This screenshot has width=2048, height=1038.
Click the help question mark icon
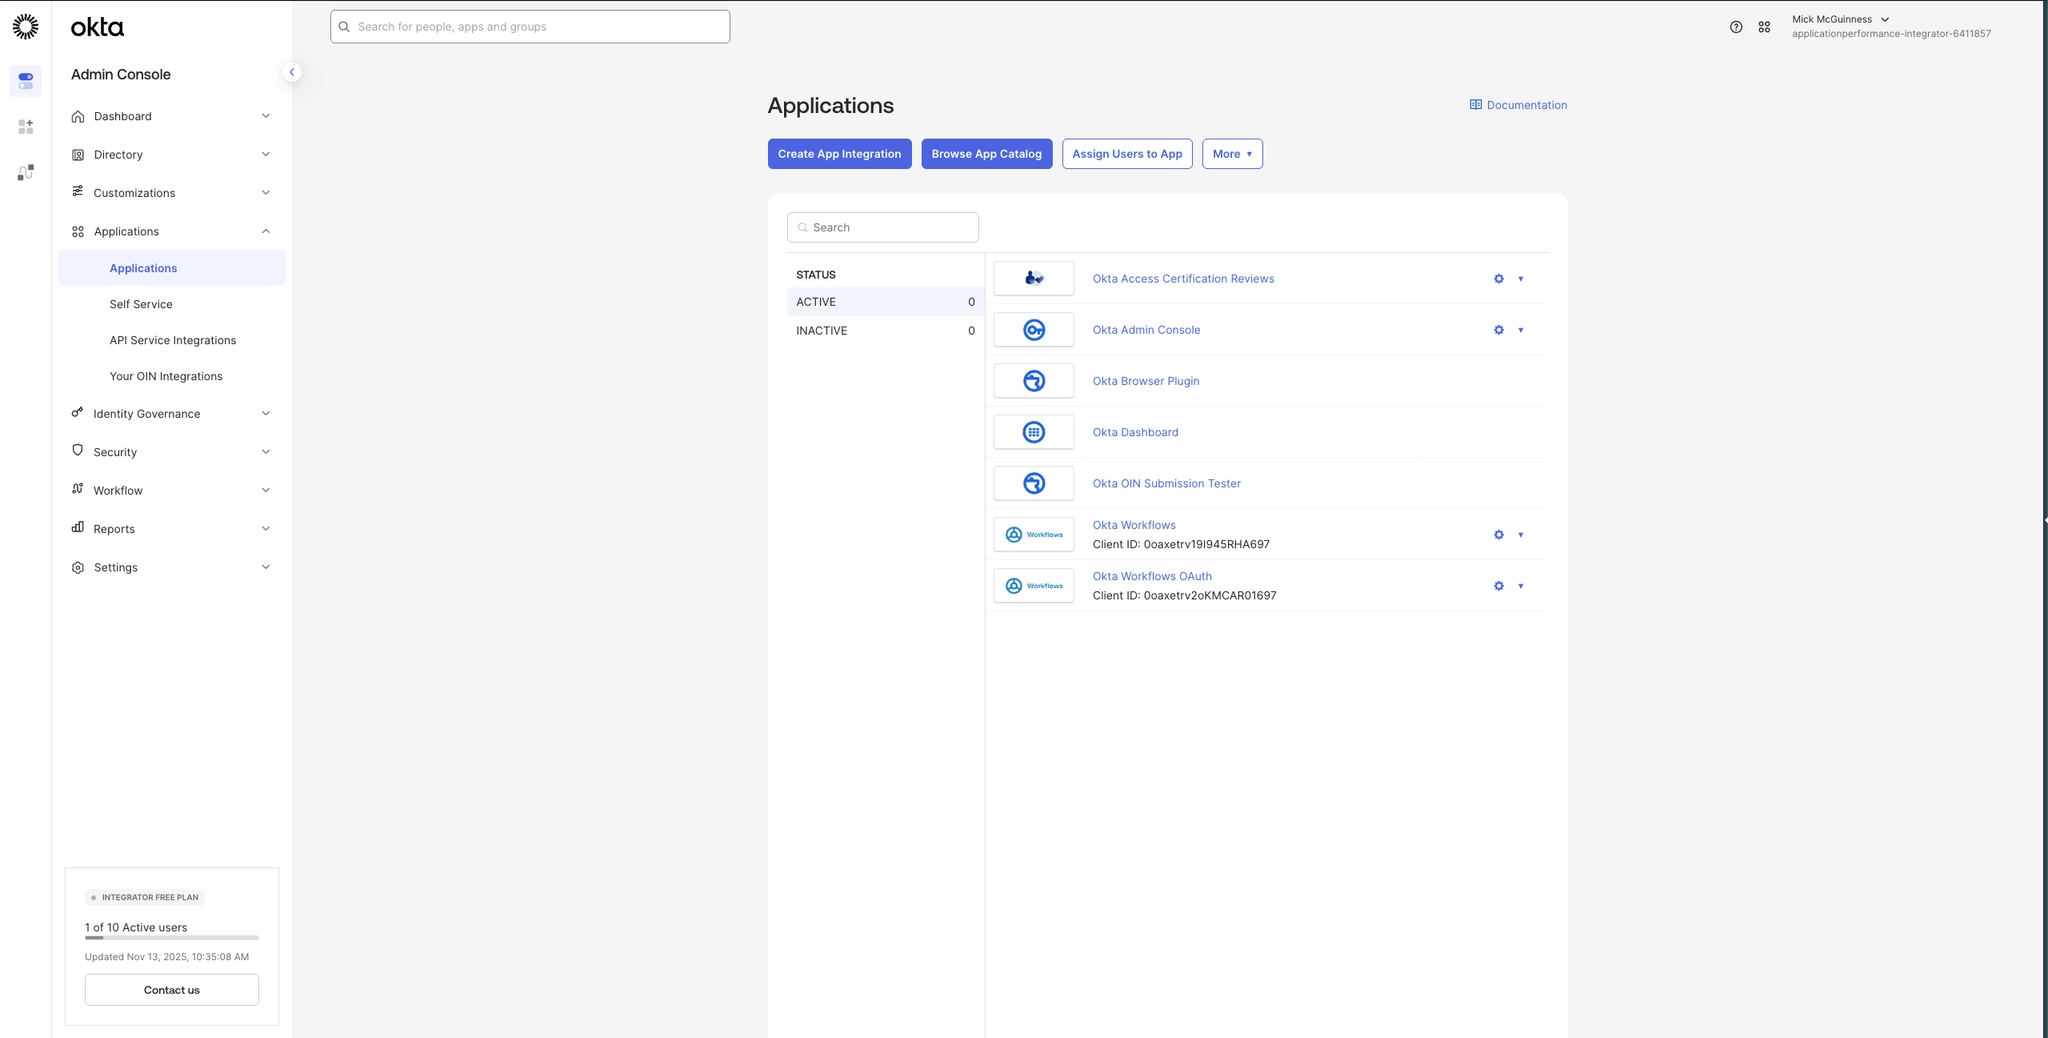click(x=1736, y=27)
